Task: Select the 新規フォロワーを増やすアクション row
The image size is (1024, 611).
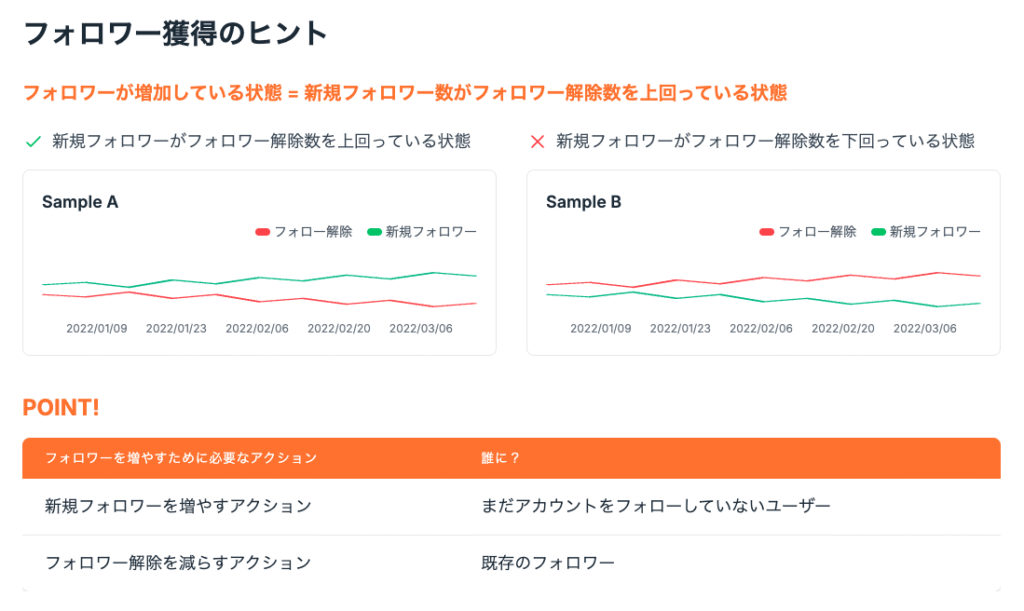Action: point(511,507)
